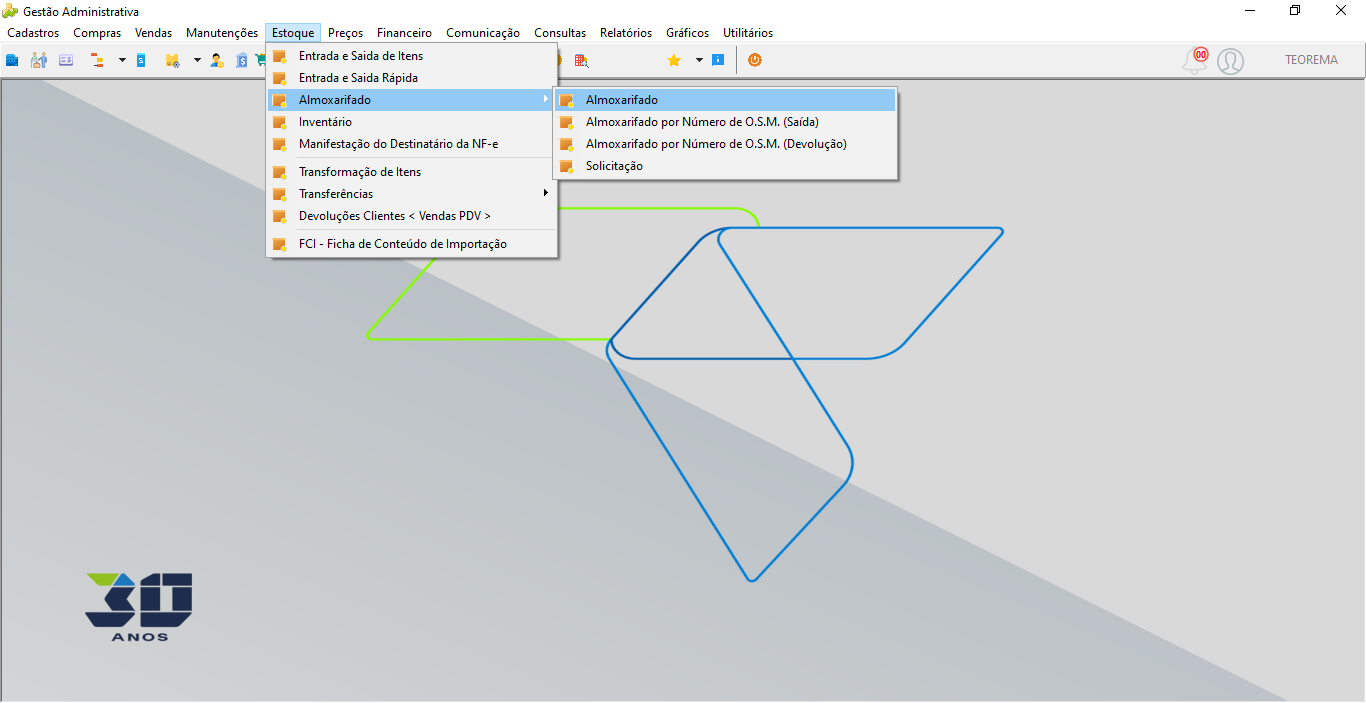Click icon beside Inventário entry
Viewport: 1366px width, 703px height.
[280, 122]
